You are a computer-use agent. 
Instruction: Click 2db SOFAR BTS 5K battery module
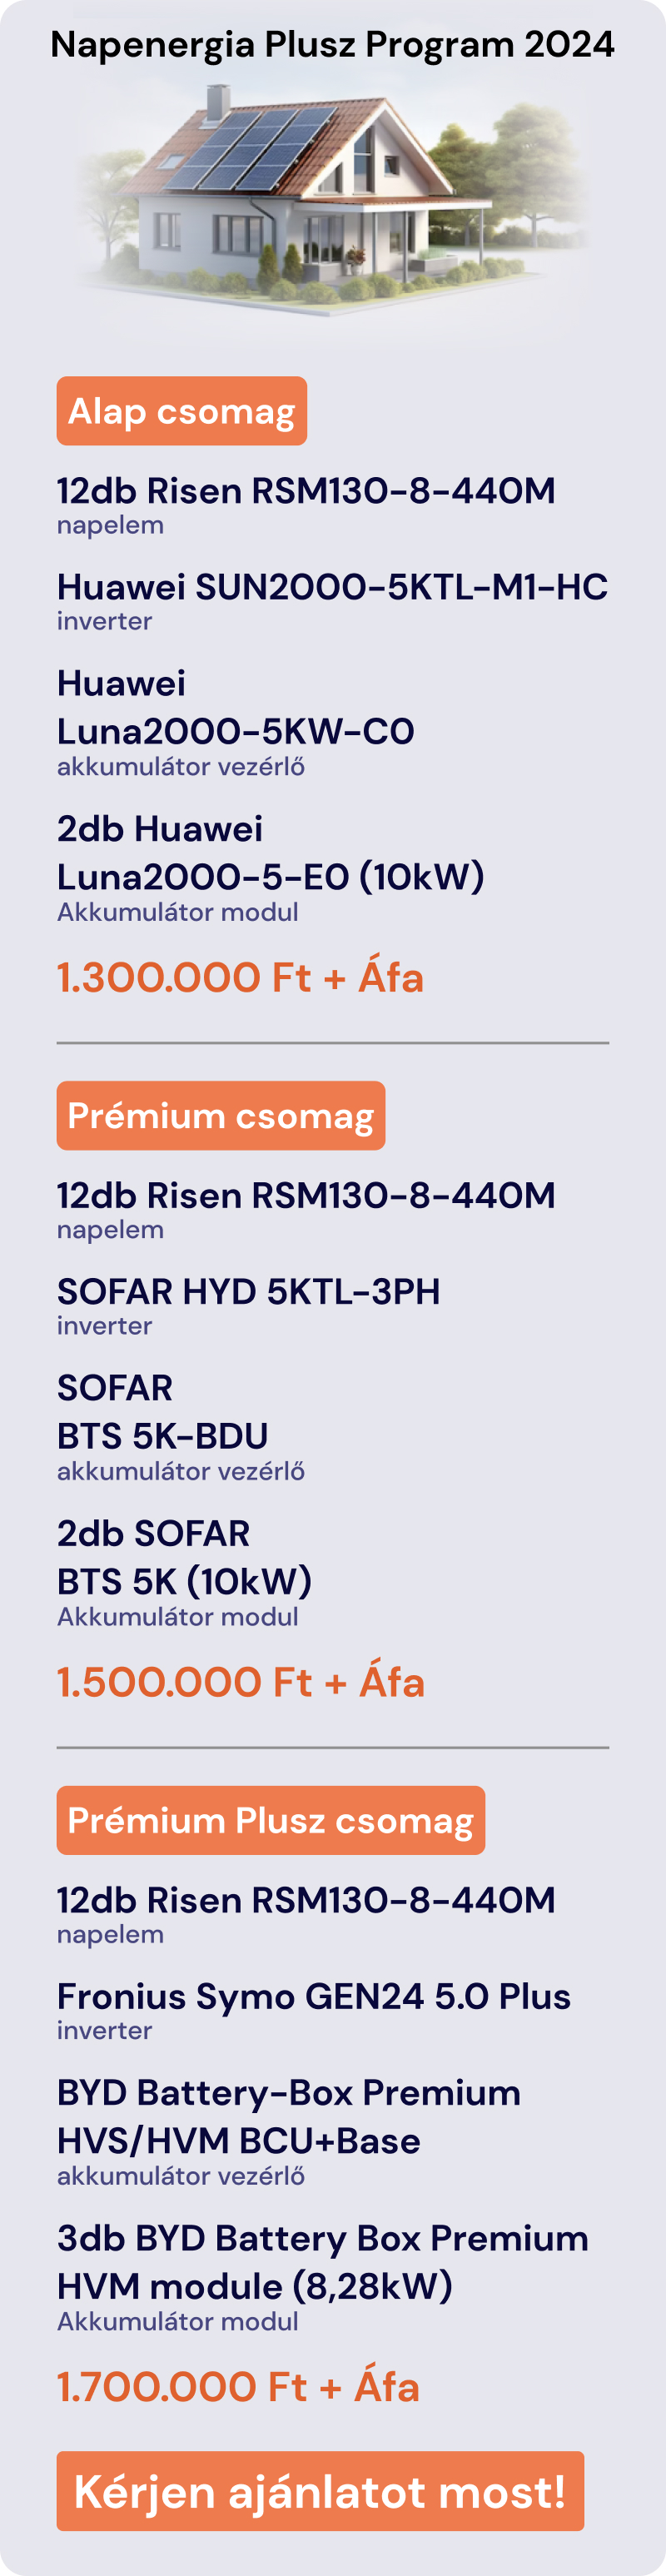pyautogui.click(x=185, y=1557)
